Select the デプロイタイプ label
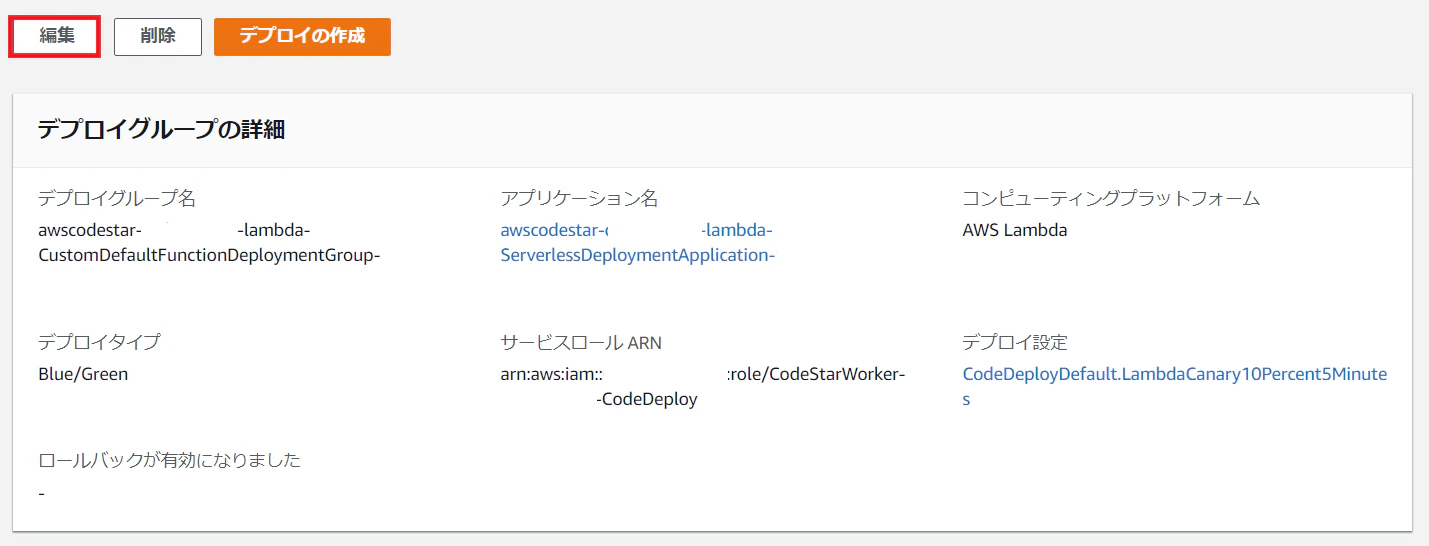The width and height of the screenshot is (1429, 546). (99, 342)
